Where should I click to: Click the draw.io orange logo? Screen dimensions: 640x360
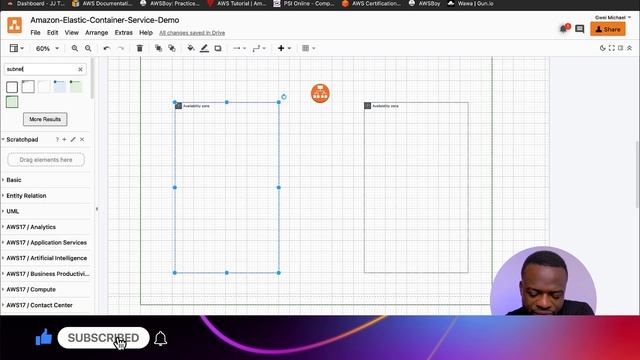[15, 25]
